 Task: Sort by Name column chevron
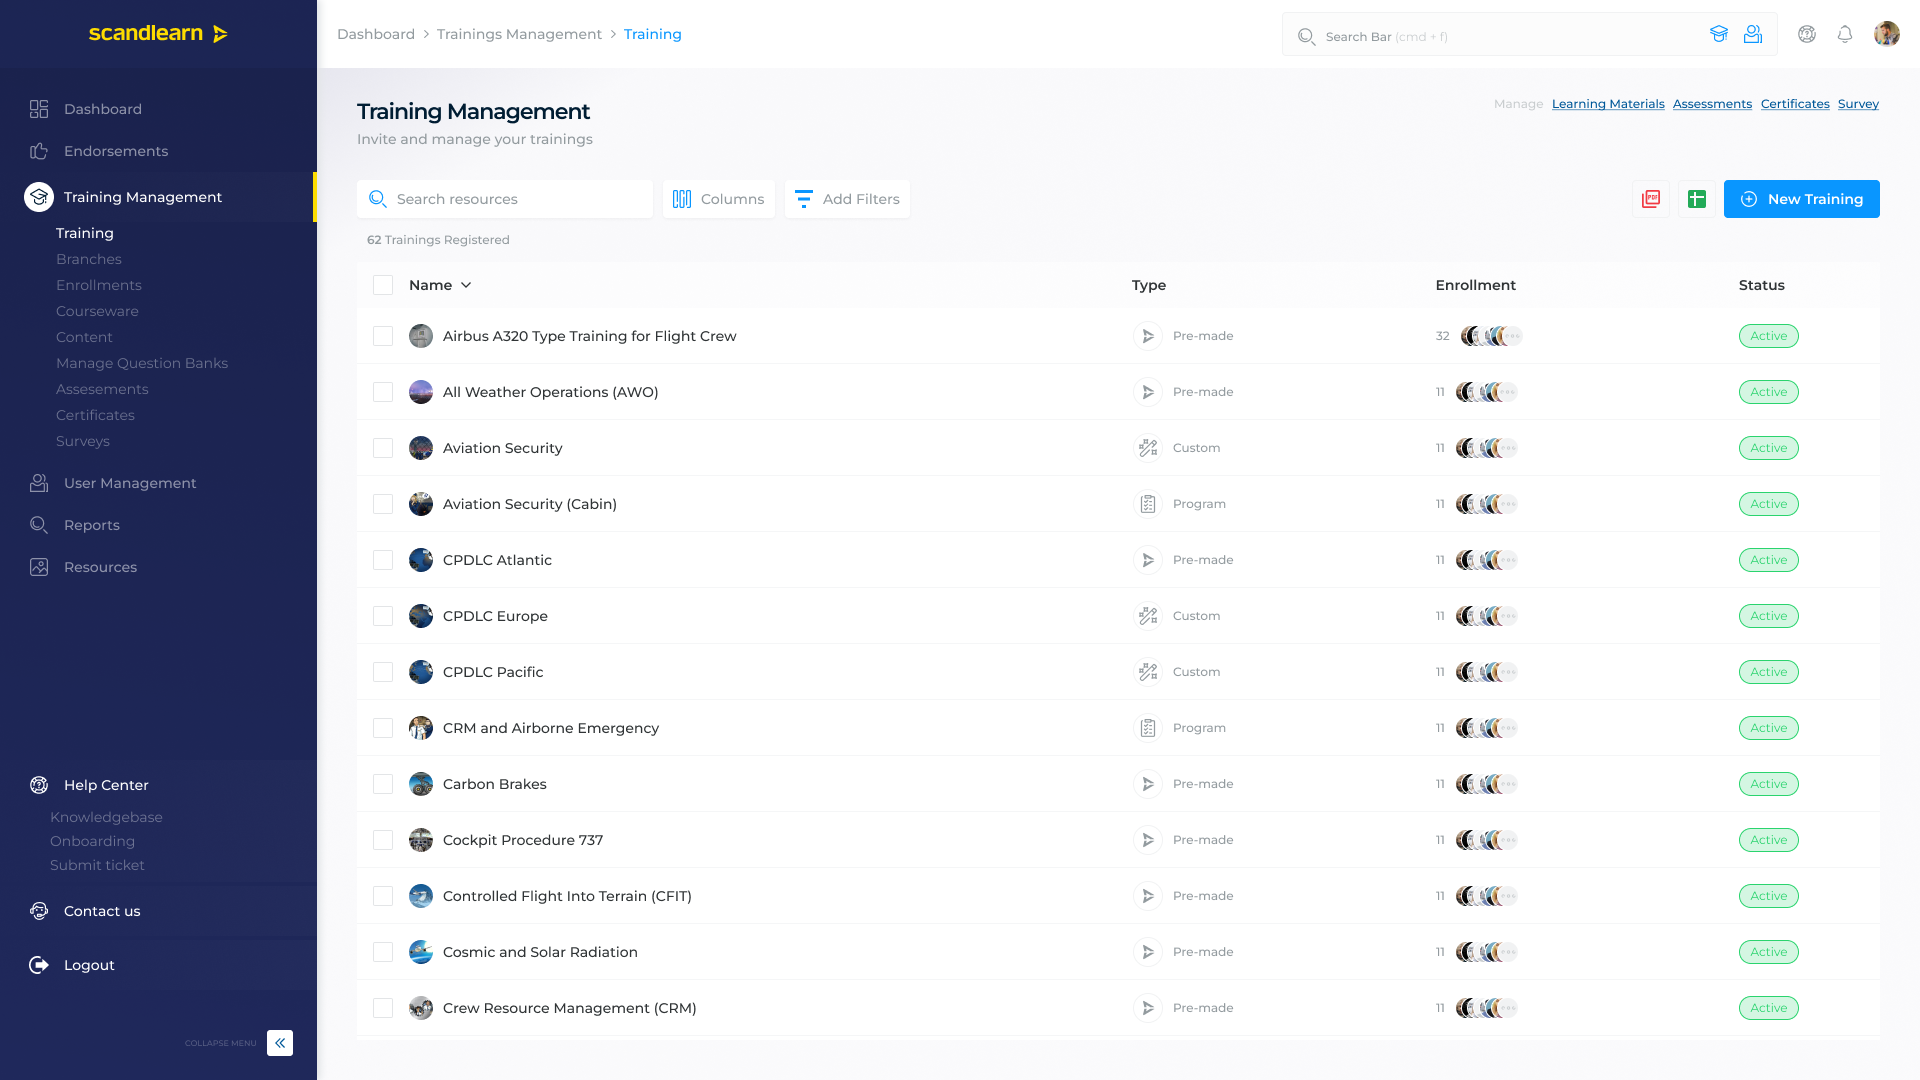[x=466, y=285]
